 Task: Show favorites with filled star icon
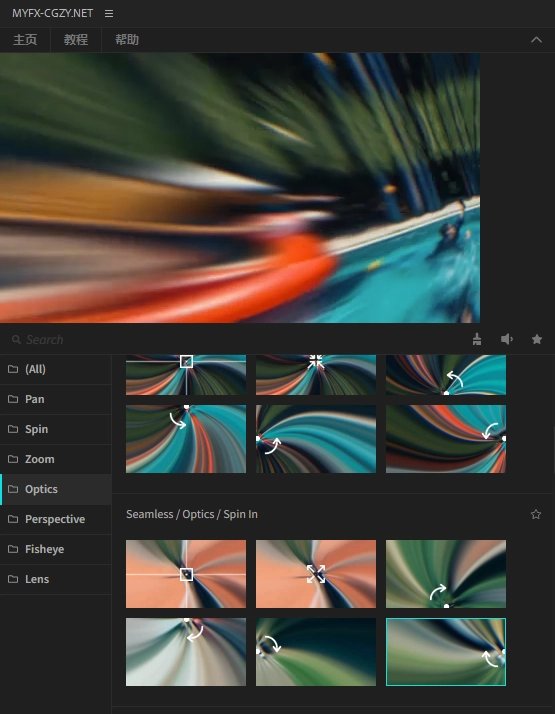[537, 339]
